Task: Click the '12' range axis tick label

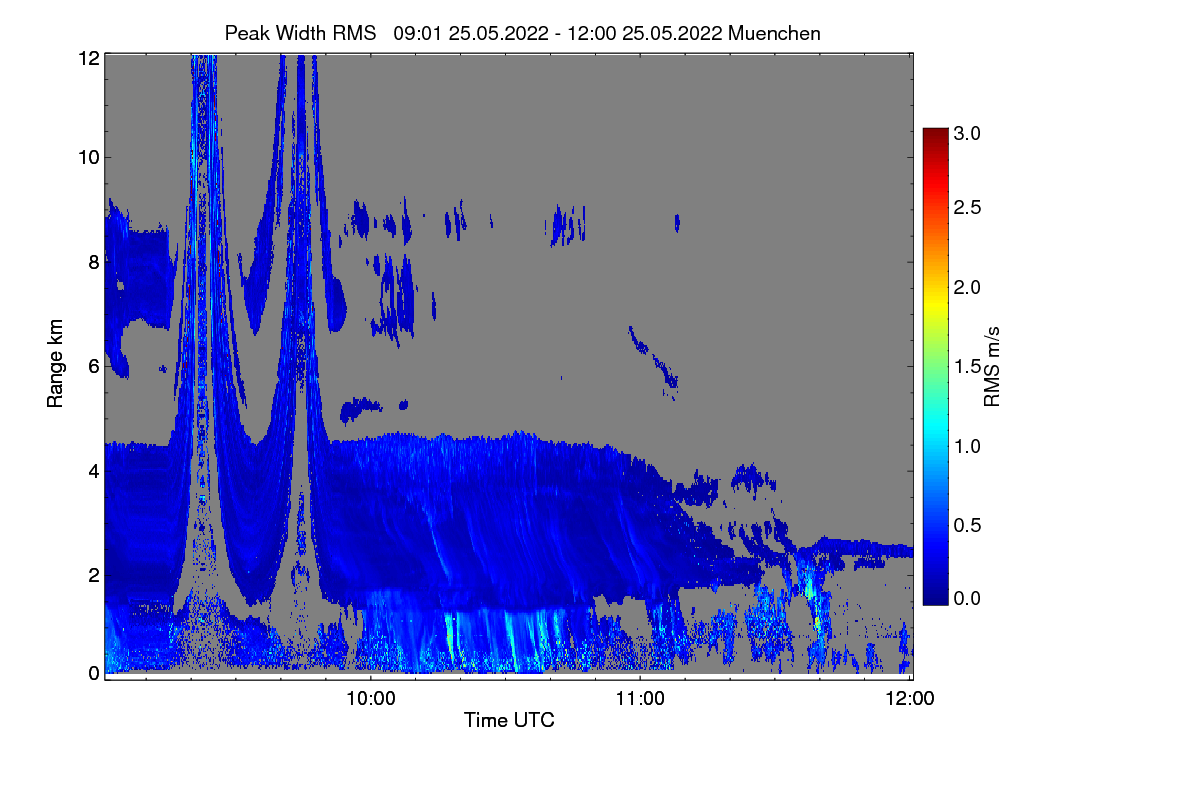Action: 87,58
